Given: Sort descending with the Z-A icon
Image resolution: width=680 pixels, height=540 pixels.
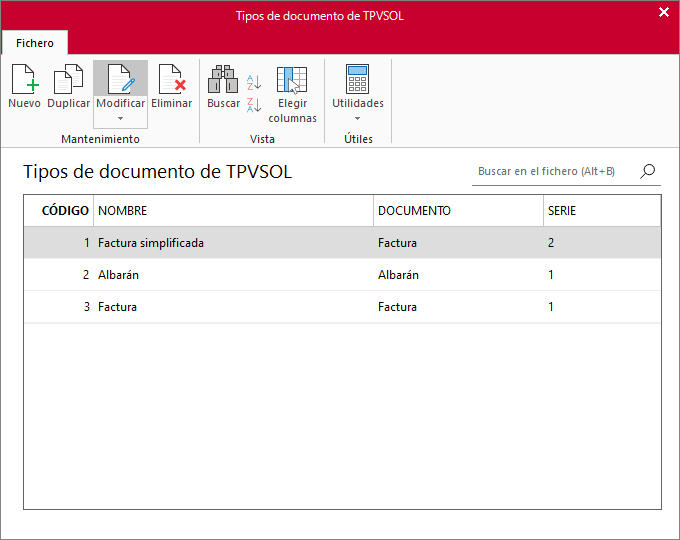Looking at the screenshot, I should pos(254,105).
